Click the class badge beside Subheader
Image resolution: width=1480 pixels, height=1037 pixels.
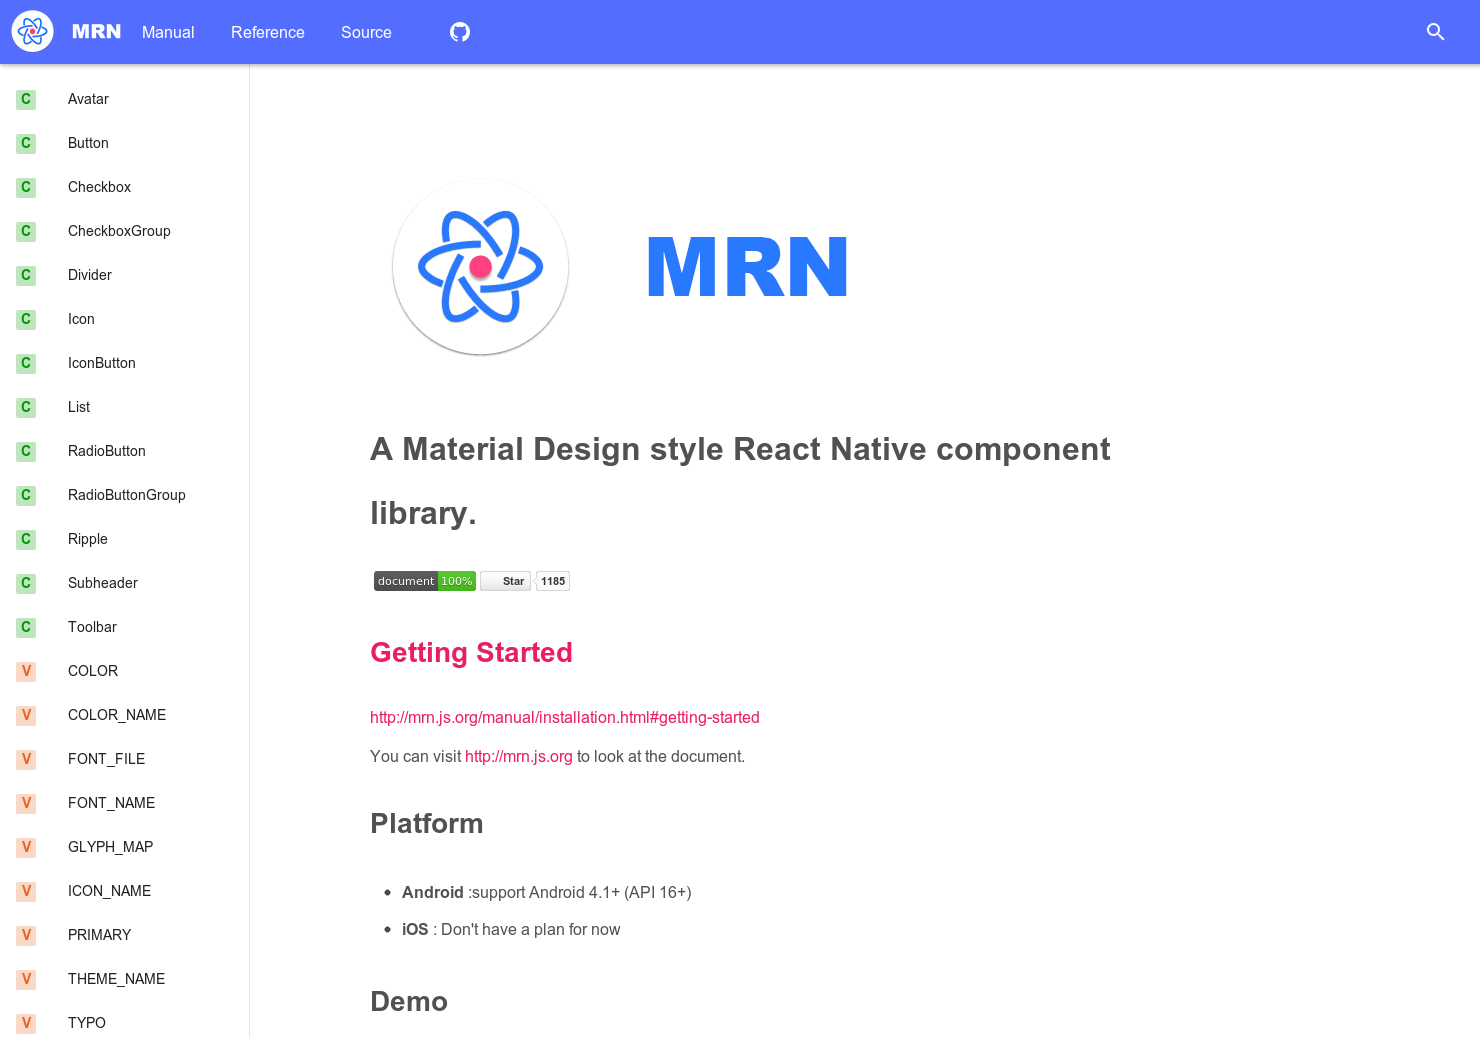pos(26,583)
